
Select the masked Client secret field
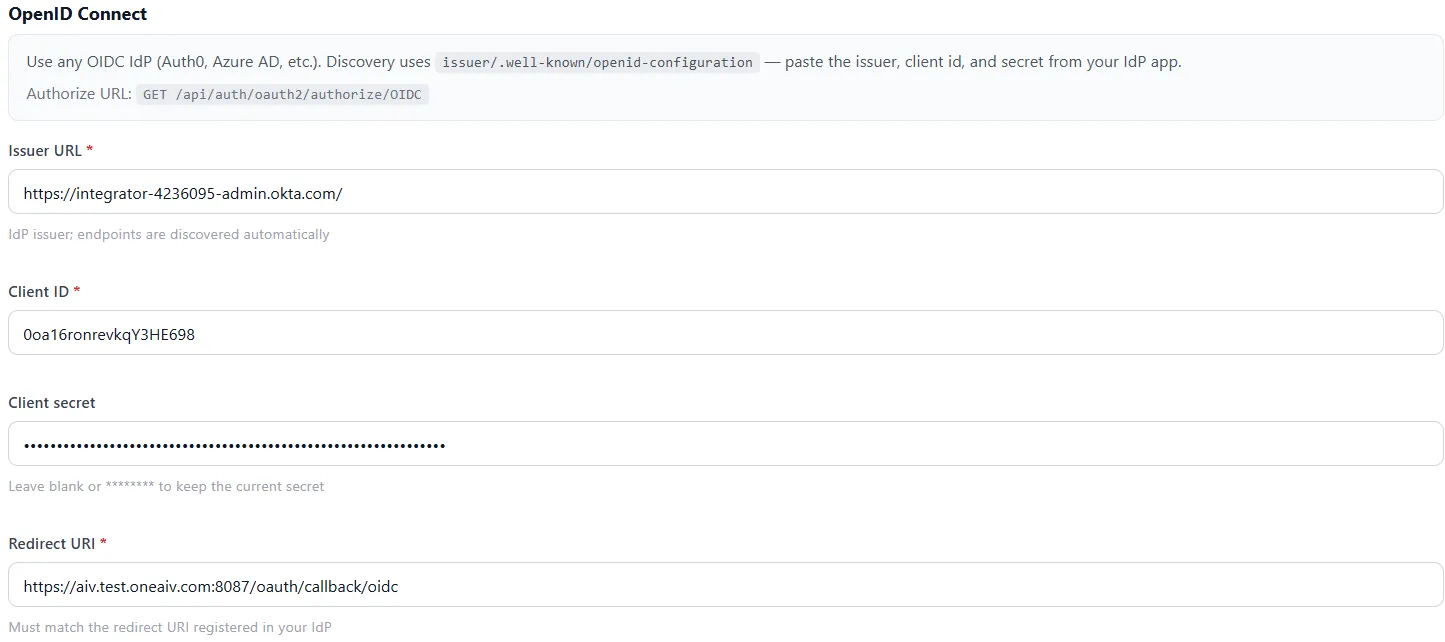click(725, 443)
